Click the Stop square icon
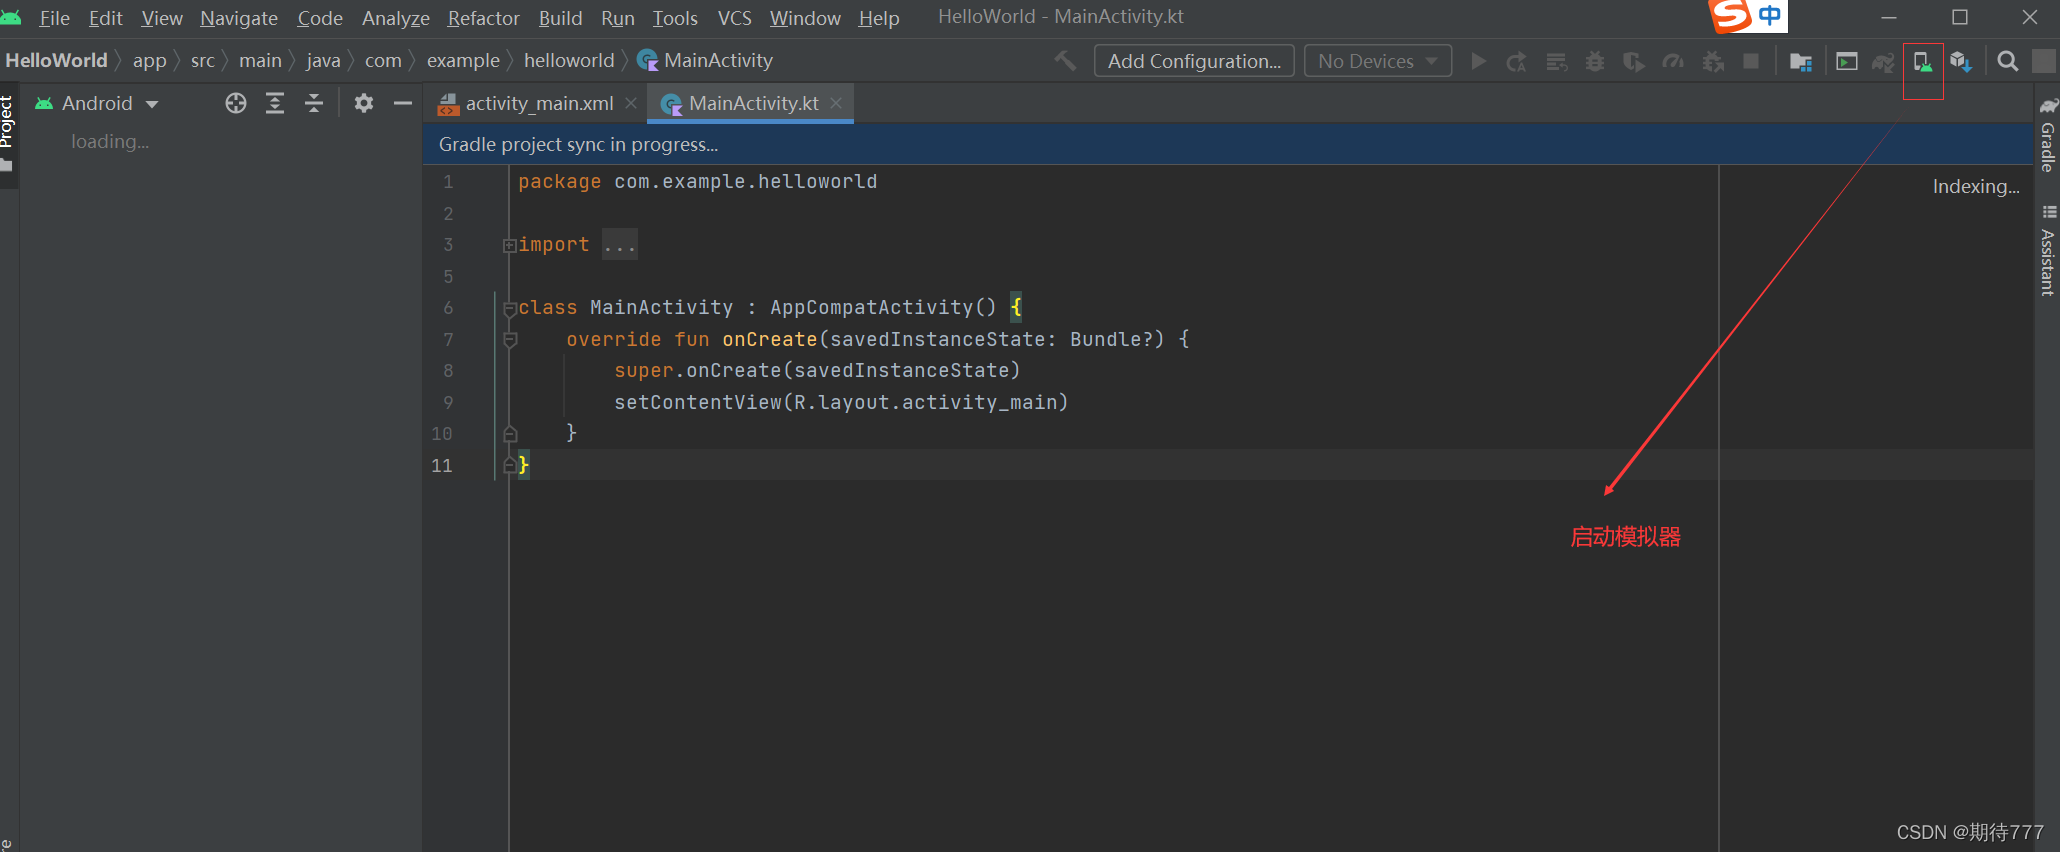2060x852 pixels. [x=1751, y=61]
